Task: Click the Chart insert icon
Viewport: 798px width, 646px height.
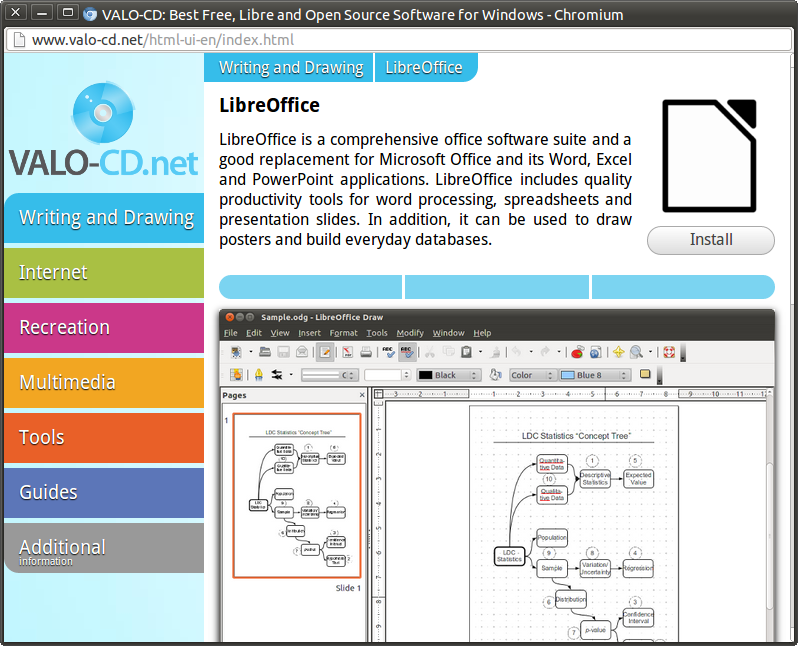Action: [x=577, y=352]
